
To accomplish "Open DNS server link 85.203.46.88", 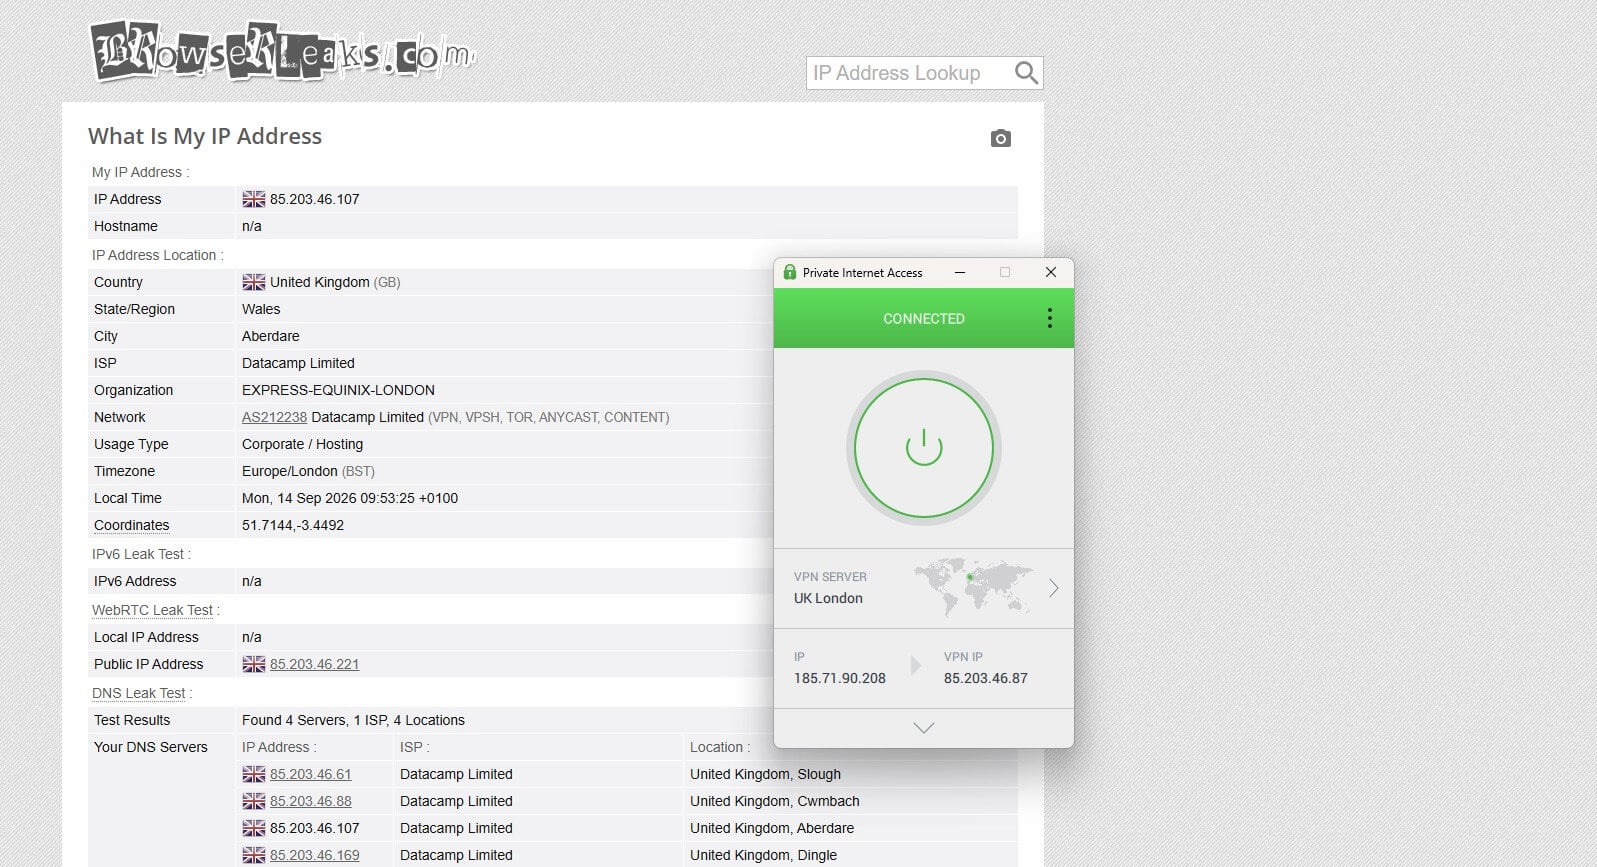I will tap(310, 801).
